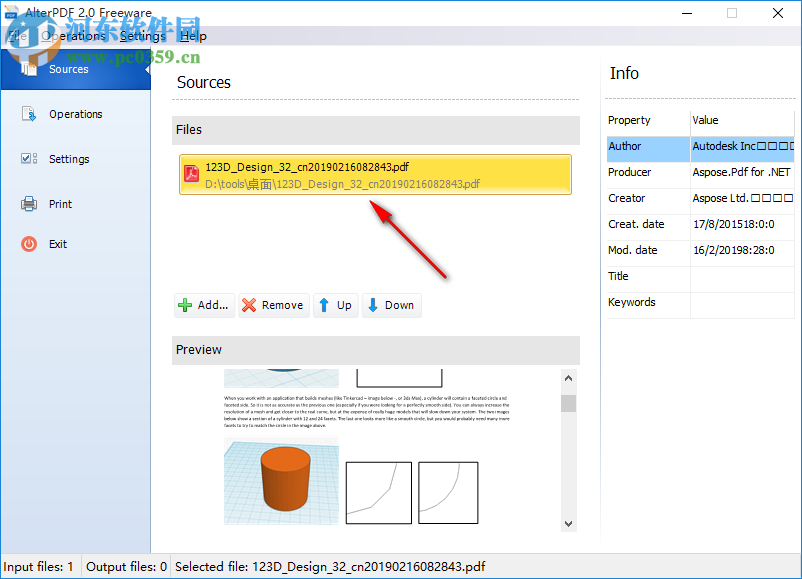Click the green plus icon on Add button
Viewport: 802px width, 579px height.
tap(187, 305)
